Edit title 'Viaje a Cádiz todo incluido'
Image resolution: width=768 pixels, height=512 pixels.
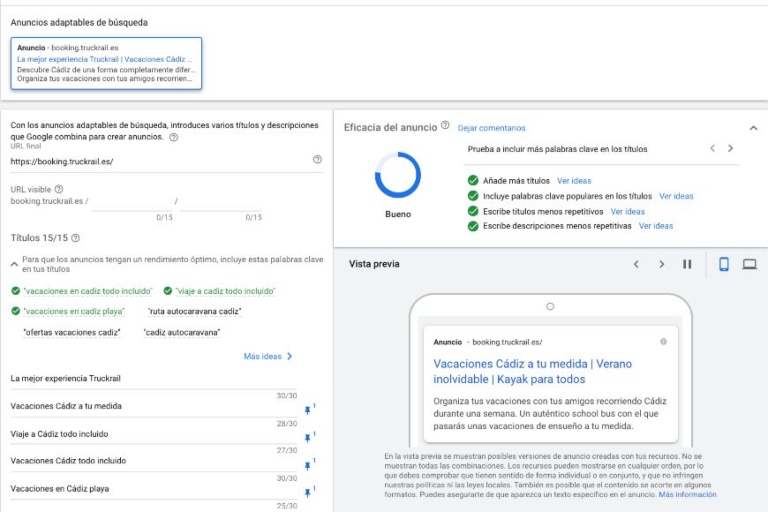tap(153, 434)
